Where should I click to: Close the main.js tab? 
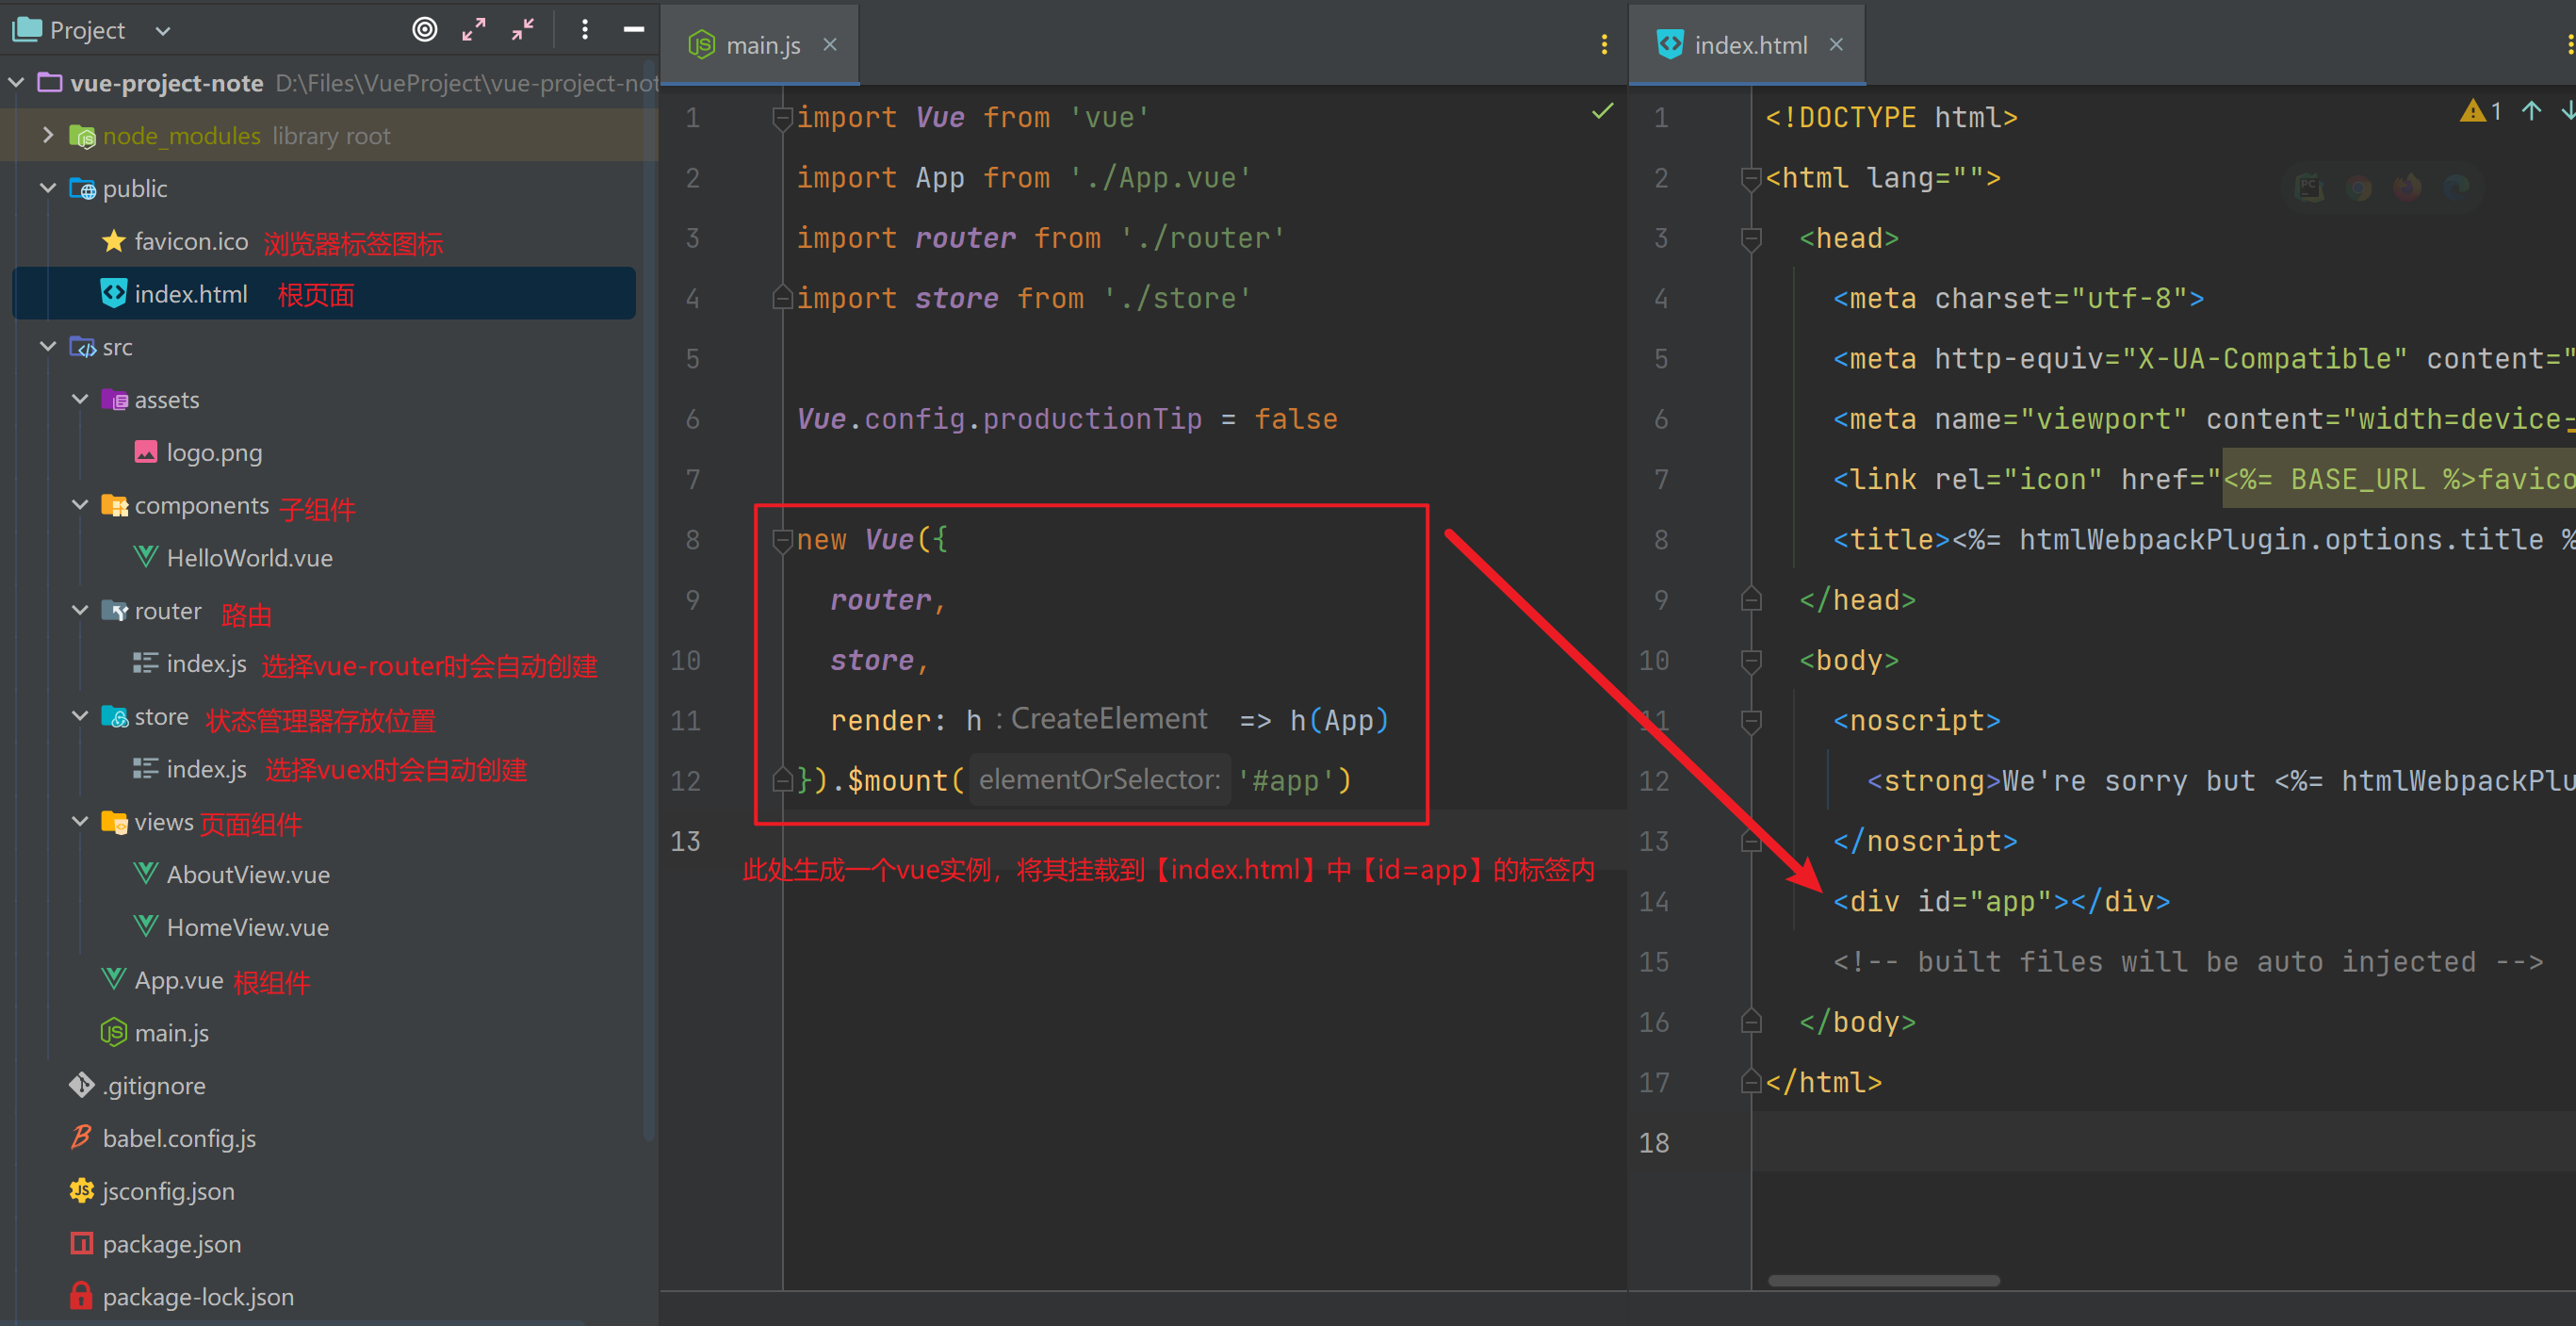830,45
